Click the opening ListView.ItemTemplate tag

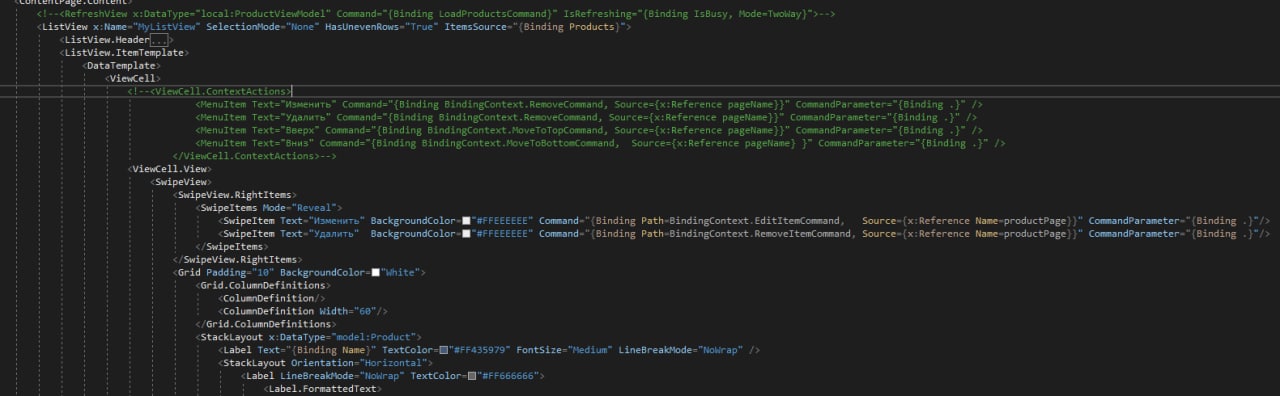point(125,52)
